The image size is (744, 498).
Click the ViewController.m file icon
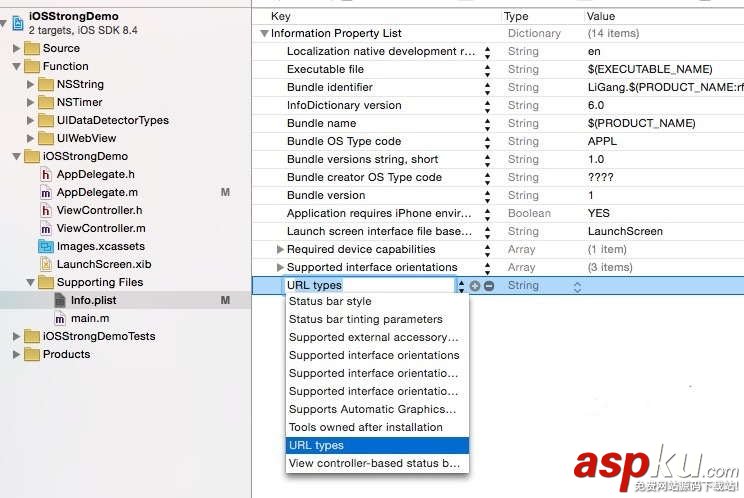[46, 229]
